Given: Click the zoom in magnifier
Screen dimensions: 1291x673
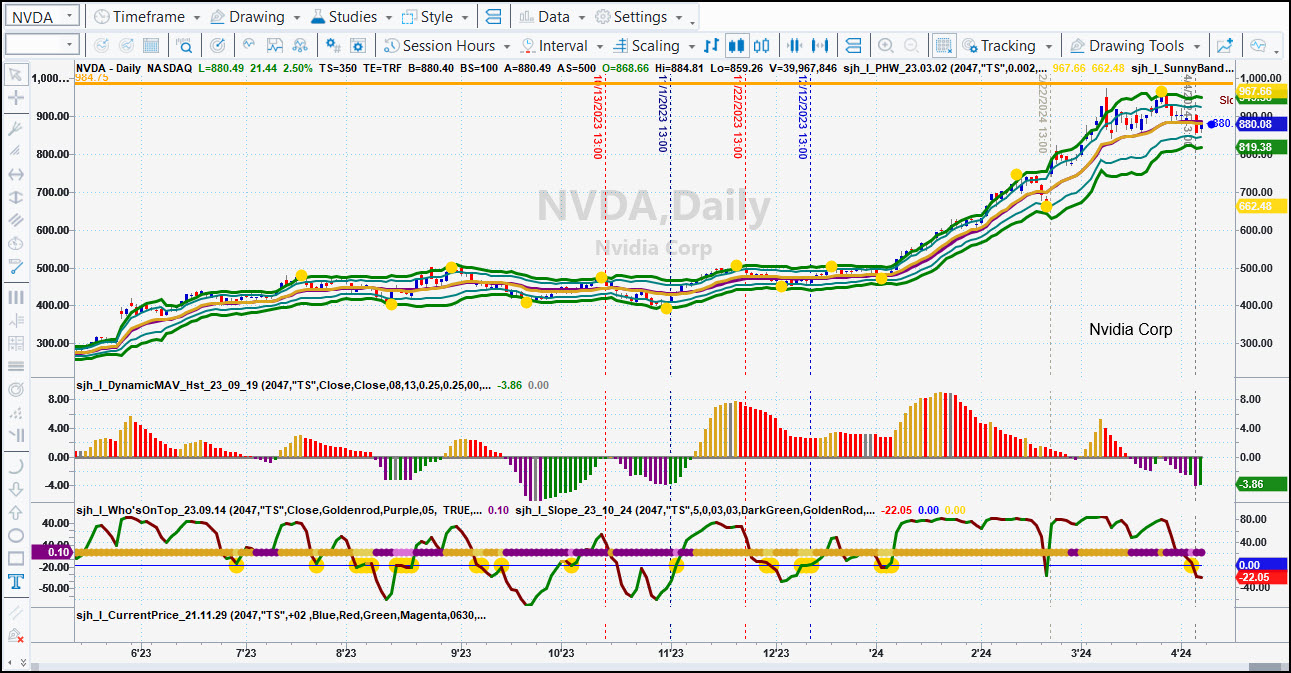Looking at the screenshot, I should coord(886,46).
